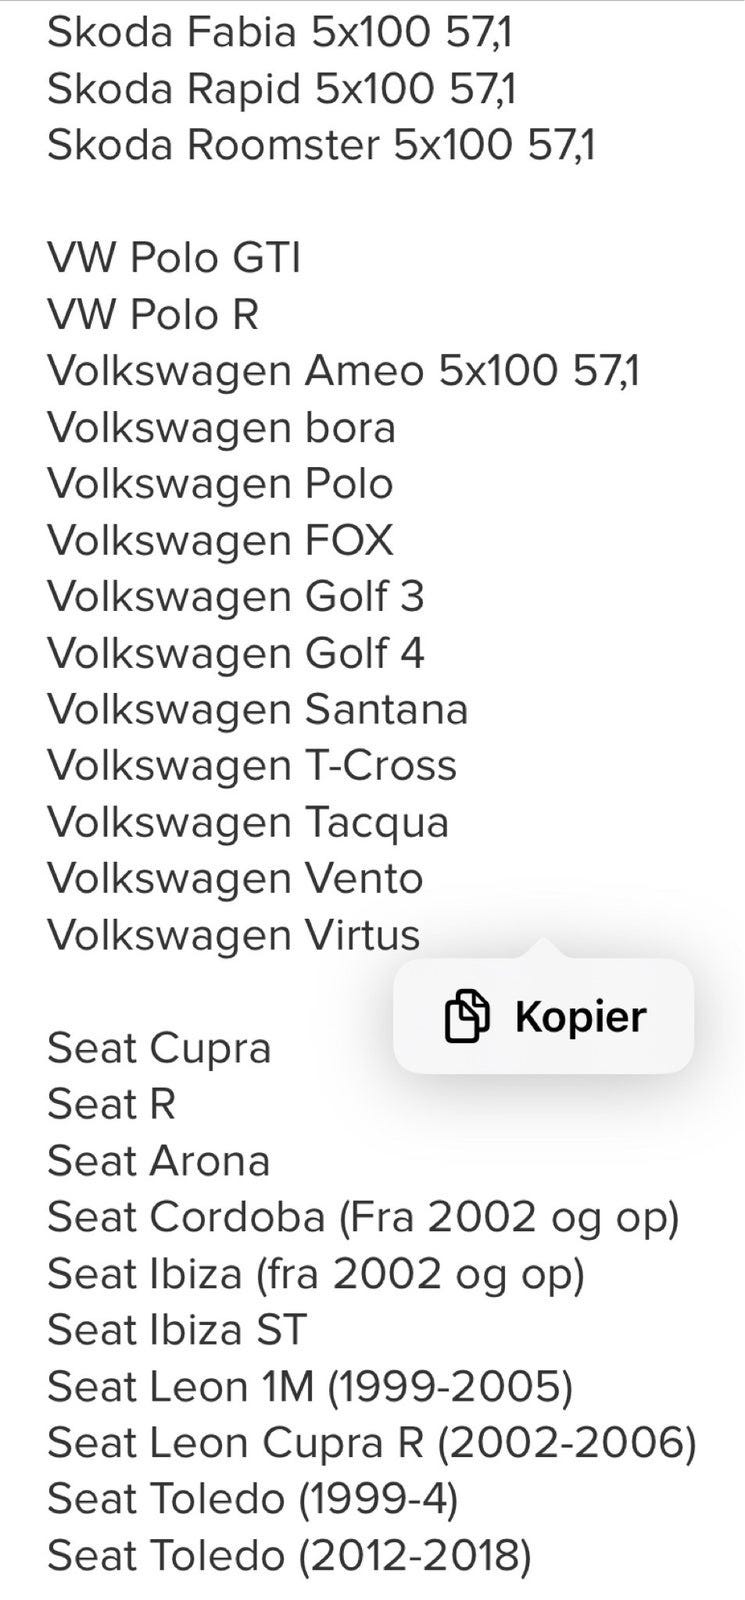Viewport: 745px width, 1600px height.
Task: Tap the Volkswagen T-Cross entry
Action: [x=252, y=766]
